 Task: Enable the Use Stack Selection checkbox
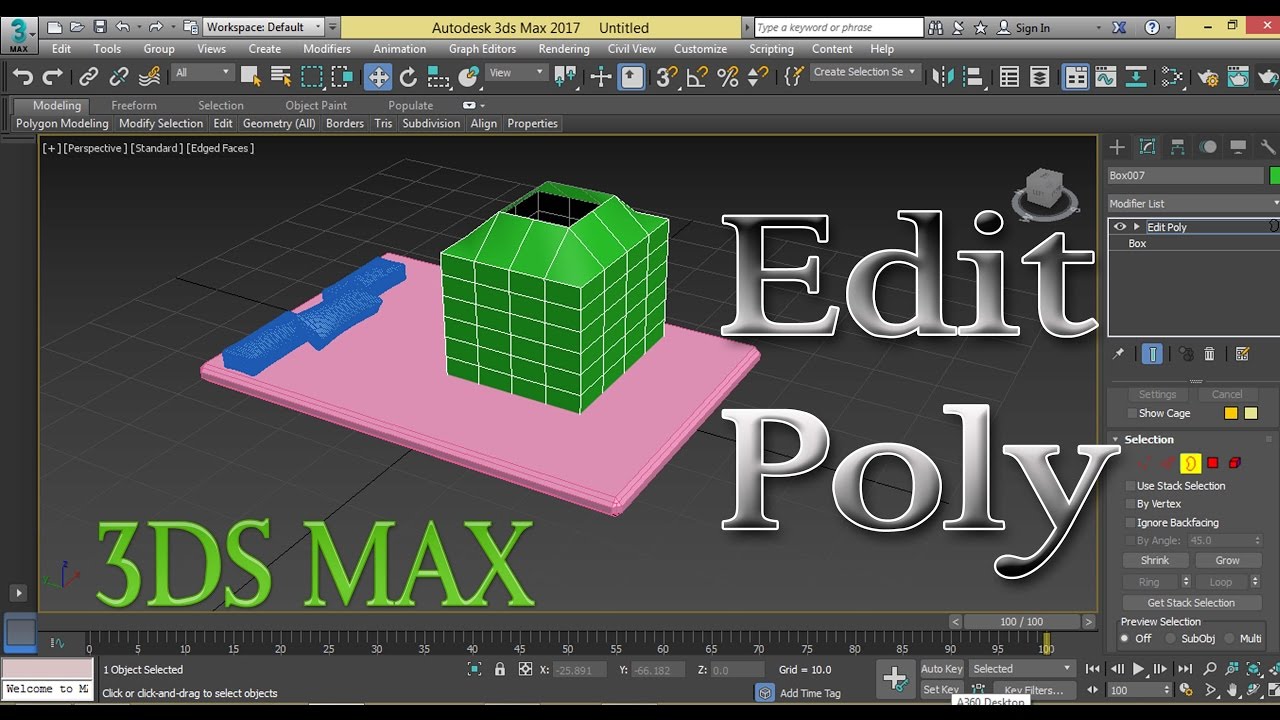[x=1130, y=486]
